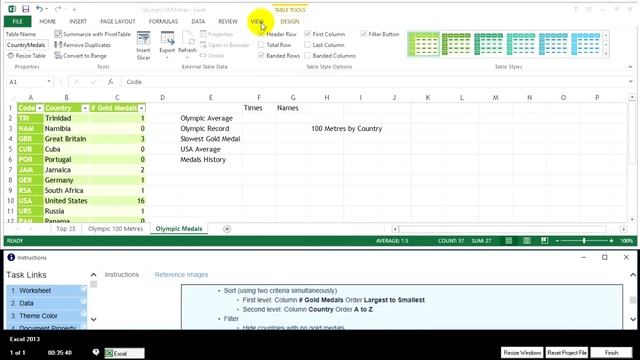Enable the Last Column checkbox
Screen dimensions: 640x360
(308, 45)
